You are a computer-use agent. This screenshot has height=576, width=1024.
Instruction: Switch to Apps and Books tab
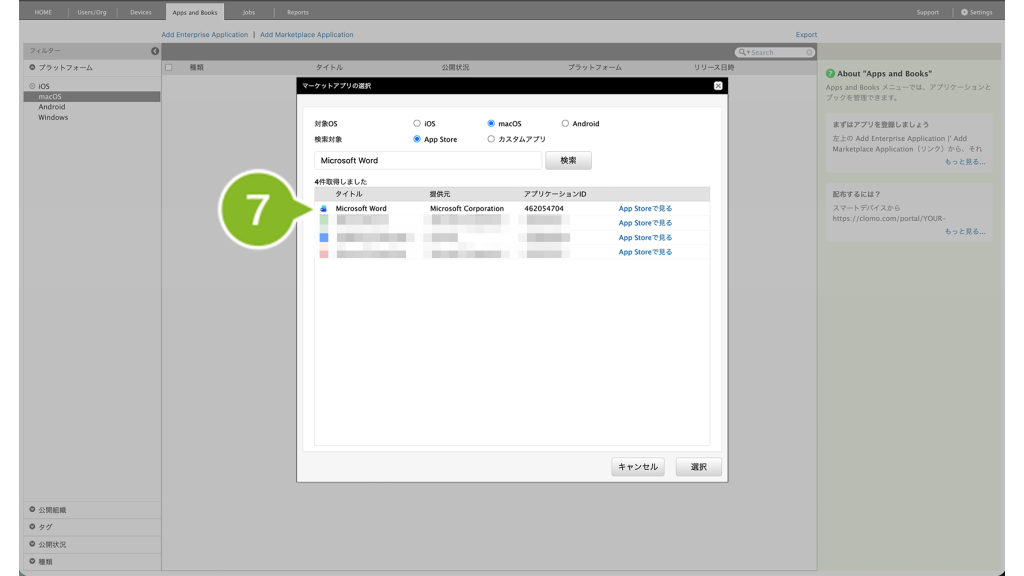coord(195,12)
